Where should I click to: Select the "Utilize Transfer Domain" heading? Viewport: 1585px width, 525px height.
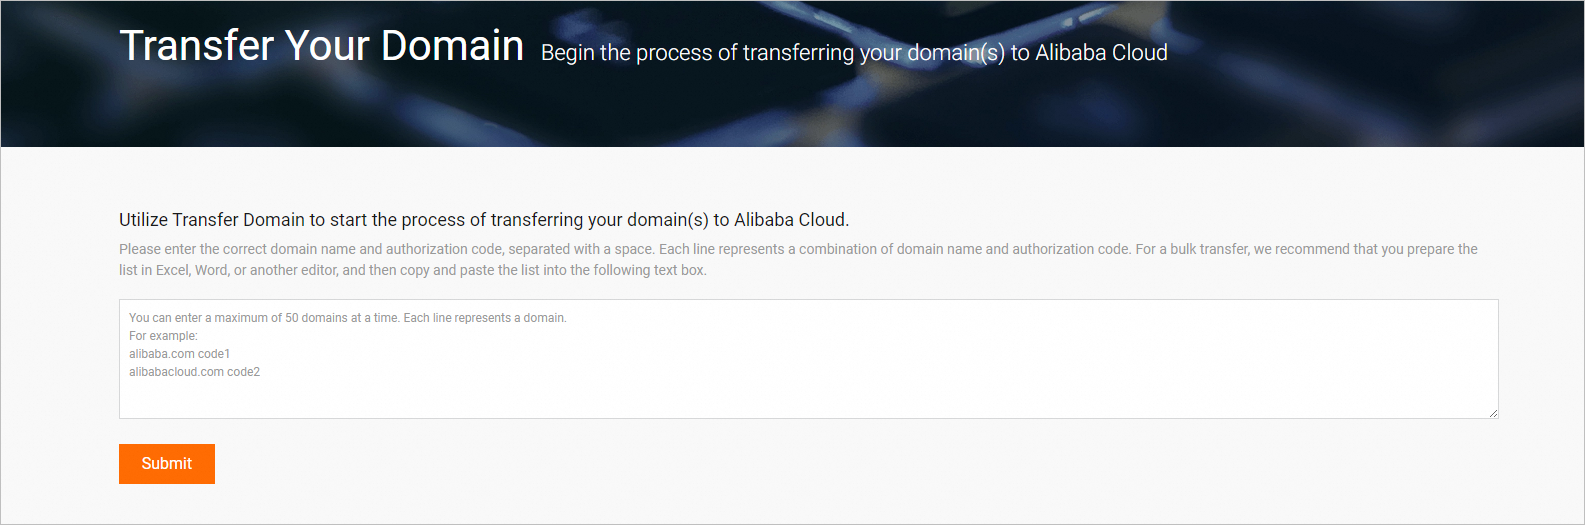pos(483,220)
